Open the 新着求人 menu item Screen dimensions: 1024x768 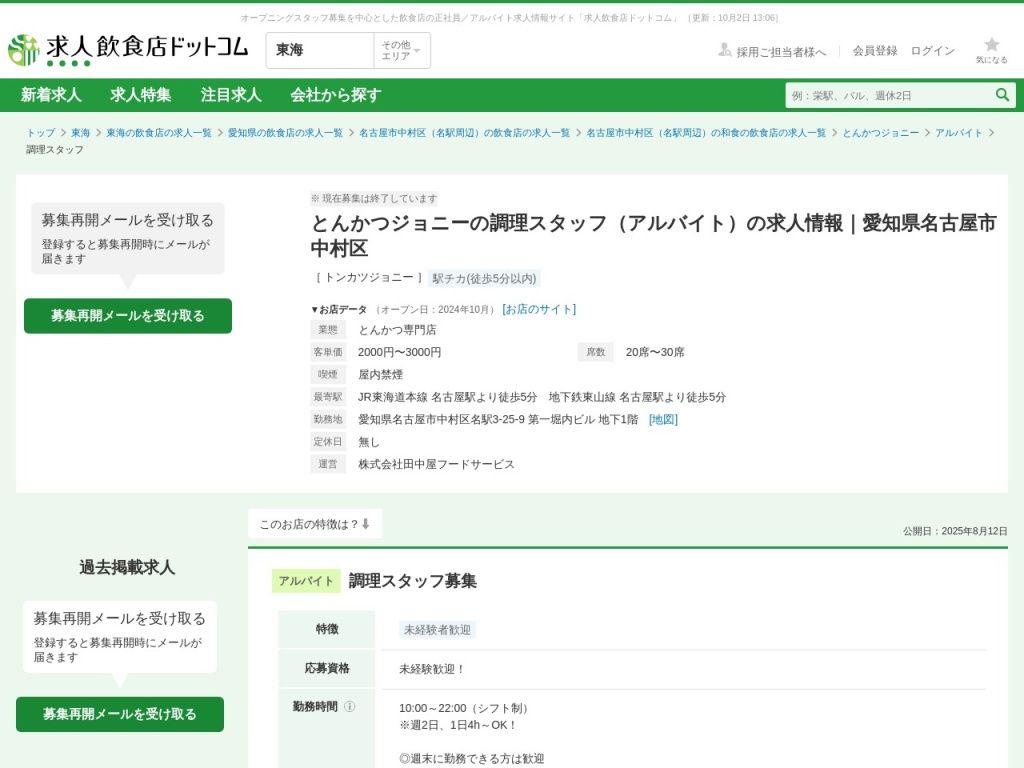(x=51, y=95)
